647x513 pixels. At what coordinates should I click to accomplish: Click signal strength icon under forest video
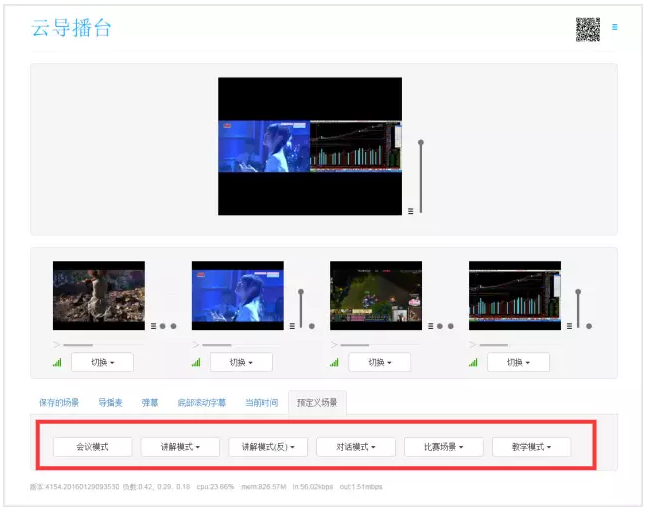click(57, 362)
